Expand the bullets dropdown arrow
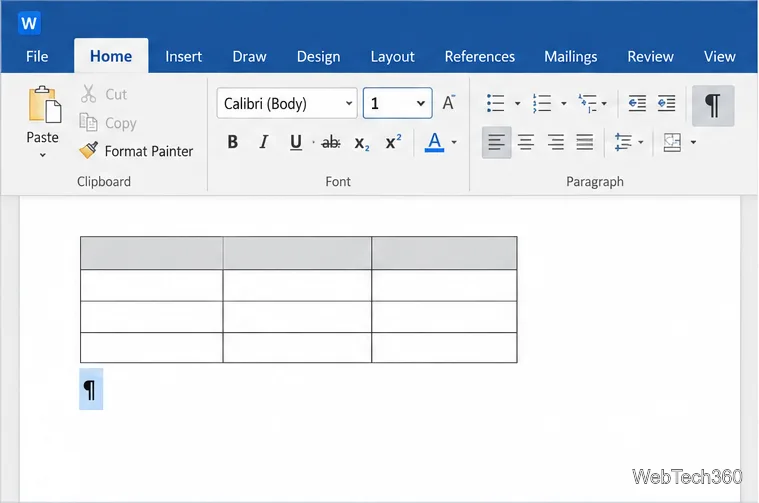Screen dimensions: 759x503 517,104
